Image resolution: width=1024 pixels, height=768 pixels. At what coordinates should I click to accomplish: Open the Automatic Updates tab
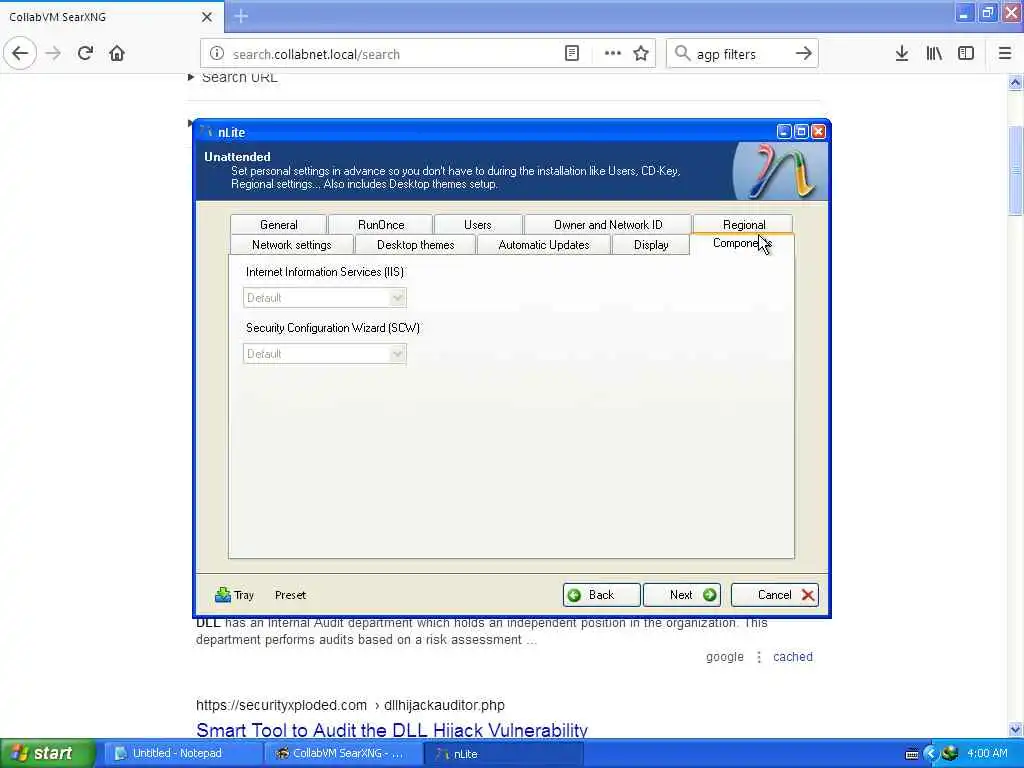(543, 245)
